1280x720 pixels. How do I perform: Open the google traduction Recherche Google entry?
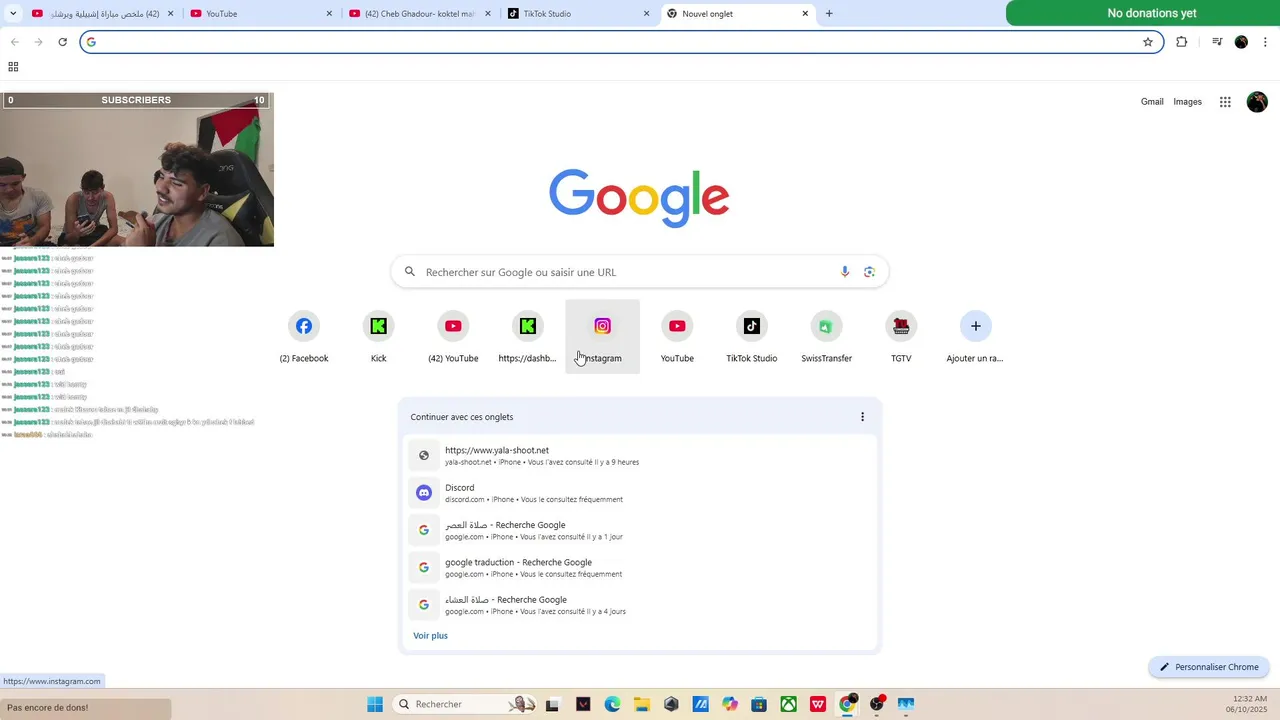[640, 568]
